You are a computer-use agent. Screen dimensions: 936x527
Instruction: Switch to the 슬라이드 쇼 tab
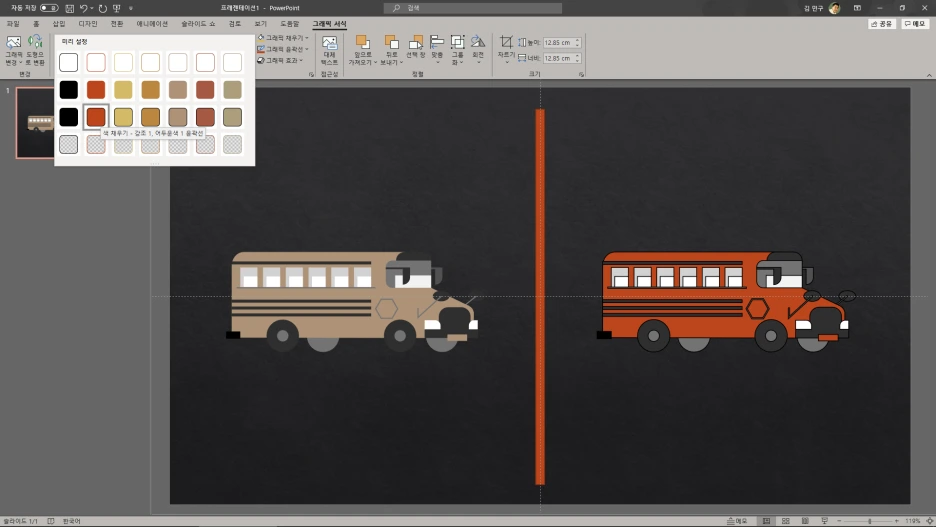[x=198, y=24]
